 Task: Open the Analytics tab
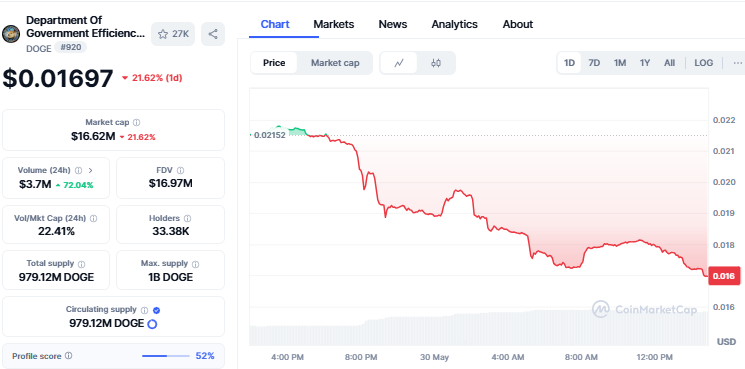(x=454, y=24)
